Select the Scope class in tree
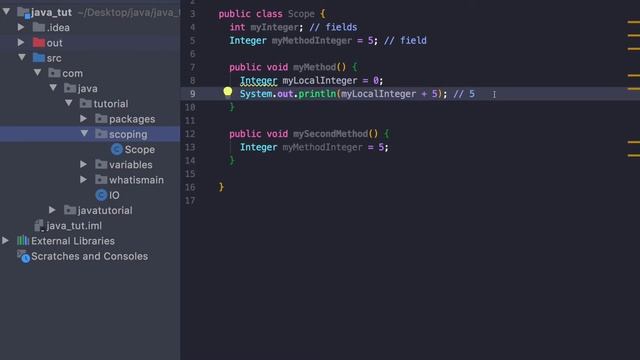Viewport: 640px width, 360px height. [x=140, y=149]
